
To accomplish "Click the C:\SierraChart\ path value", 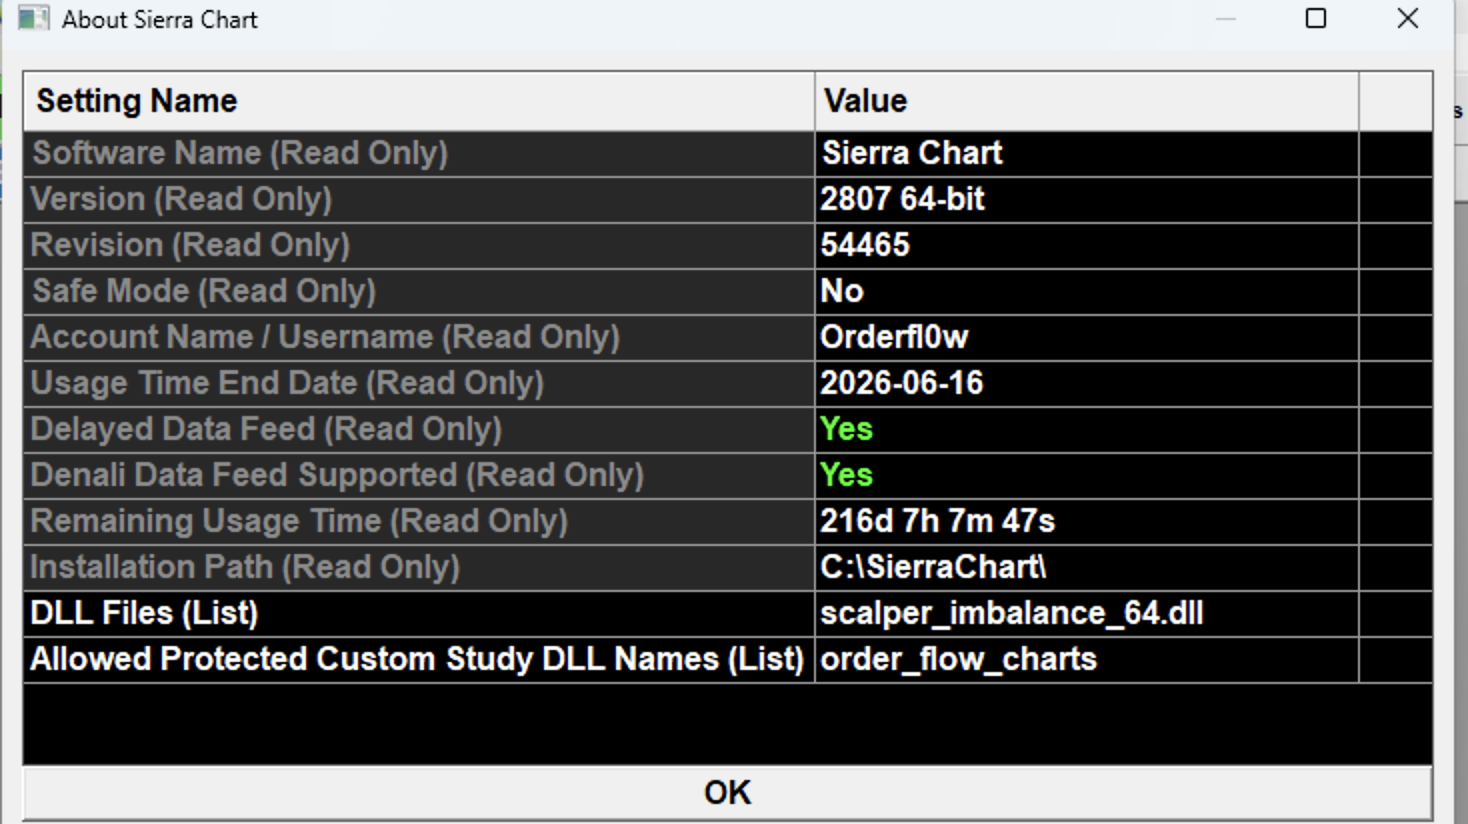I will 933,567.
